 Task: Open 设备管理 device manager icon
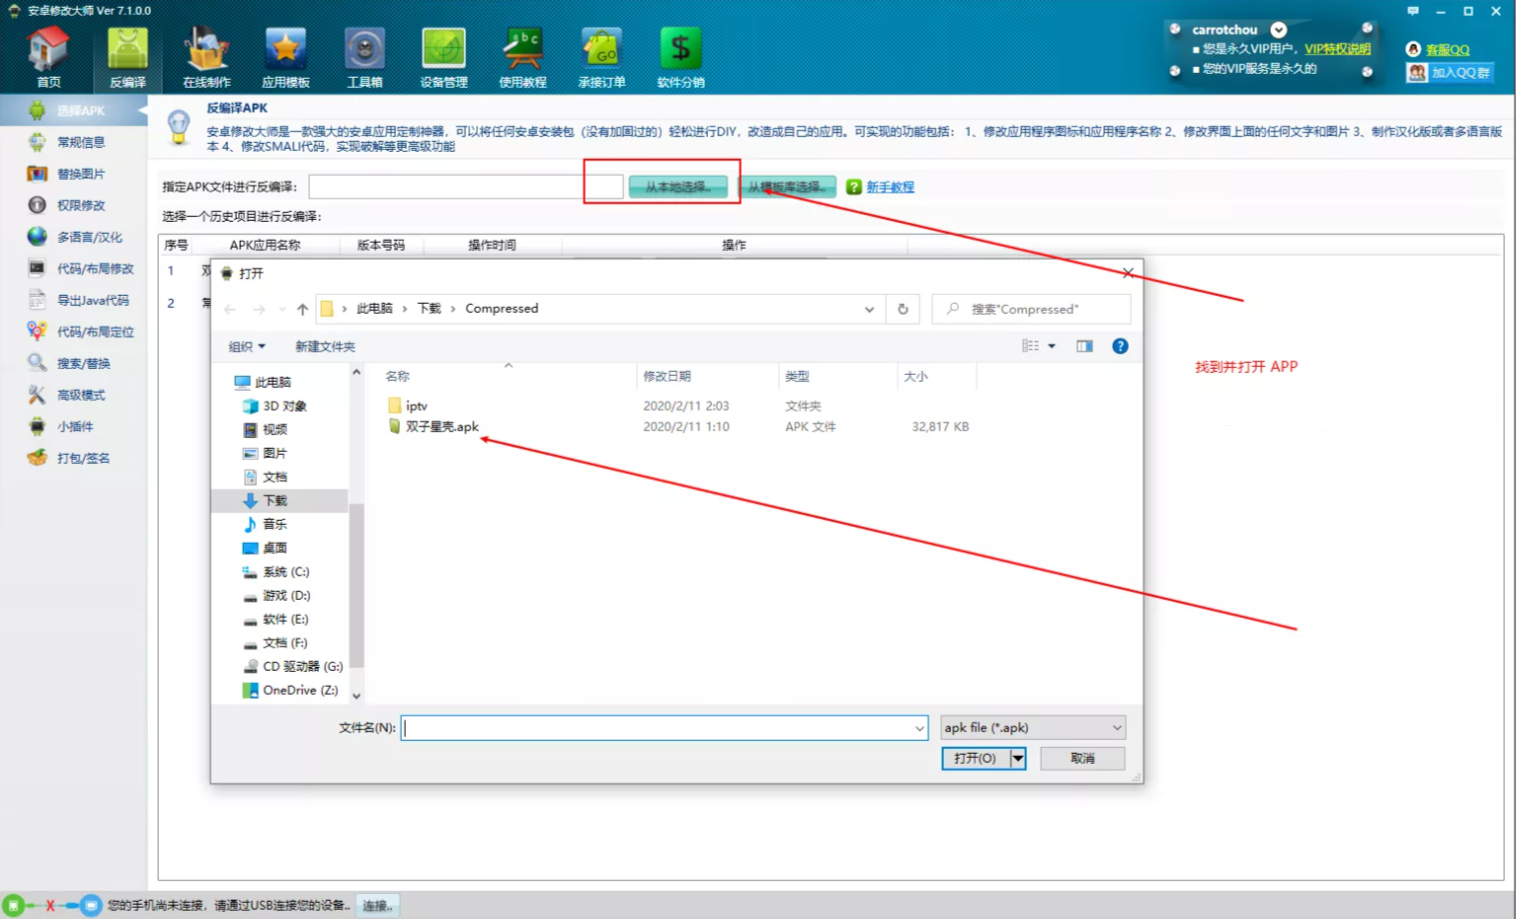(443, 56)
